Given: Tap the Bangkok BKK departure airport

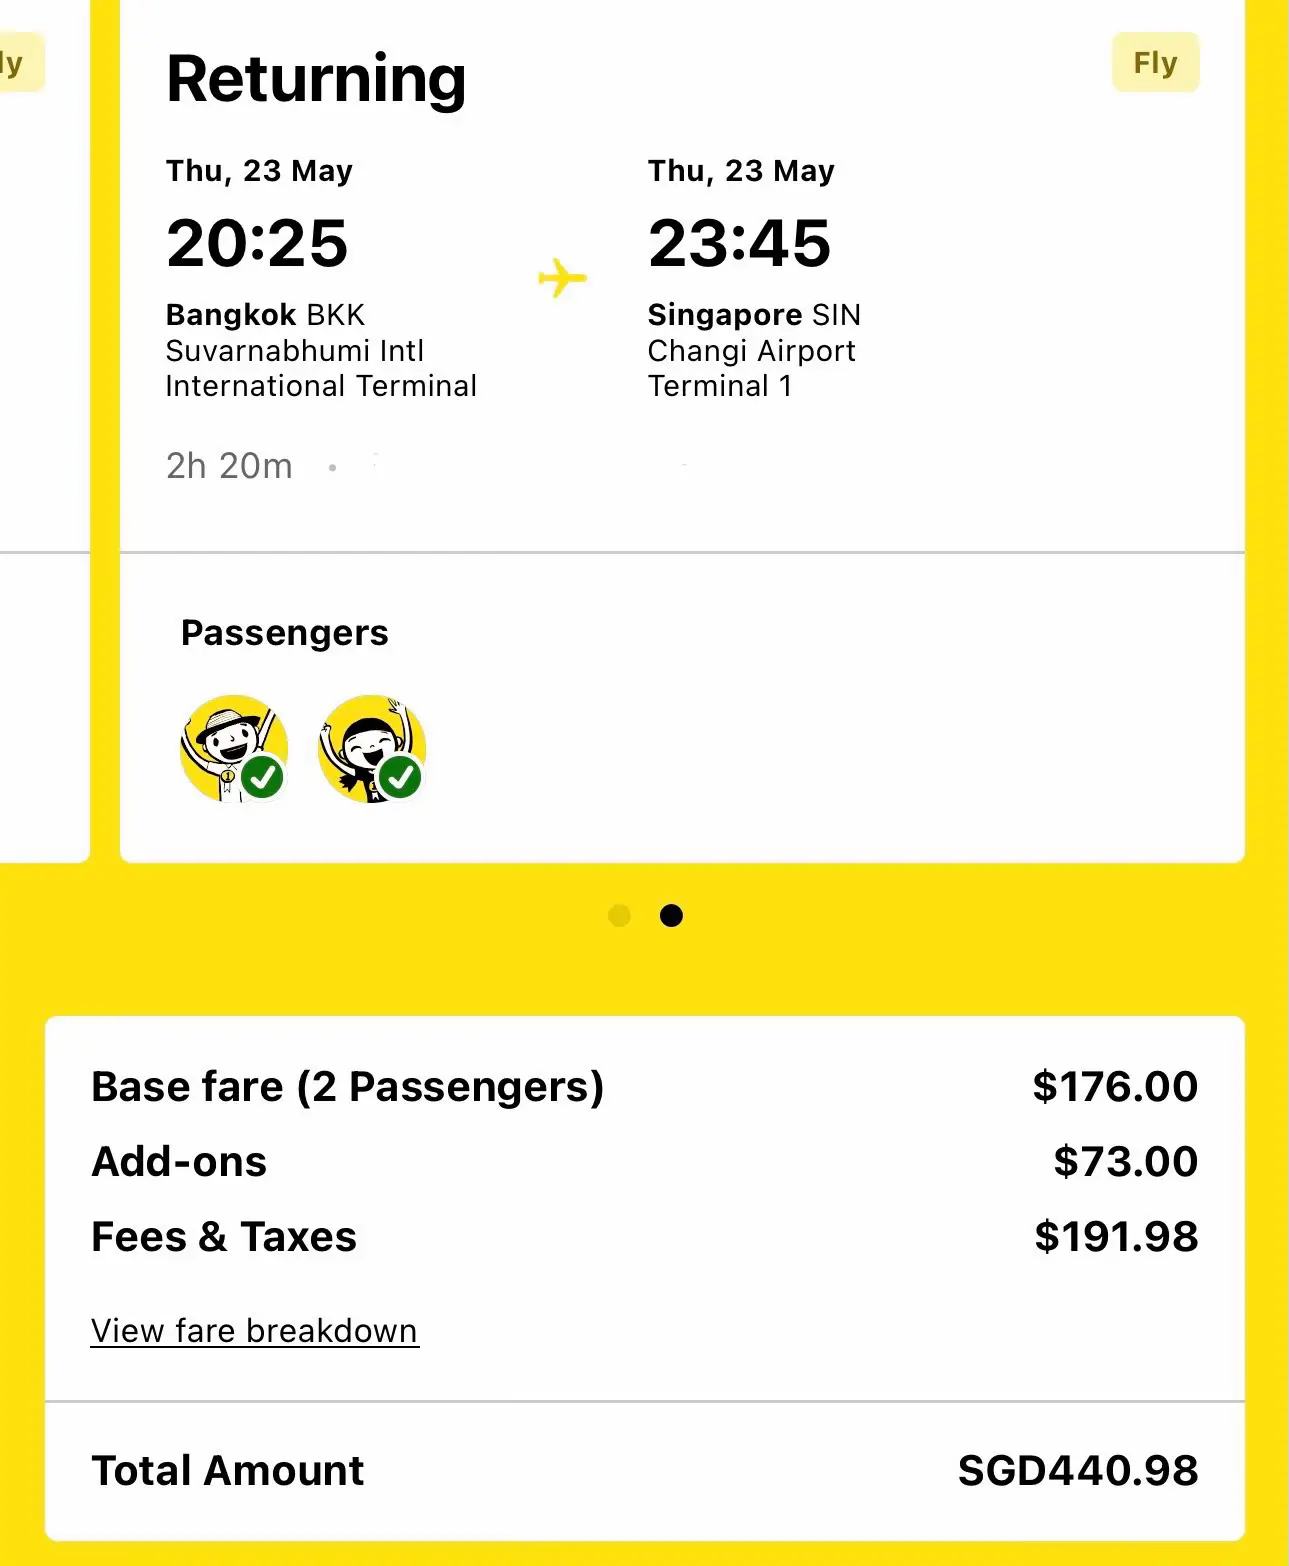Looking at the screenshot, I should [x=265, y=315].
